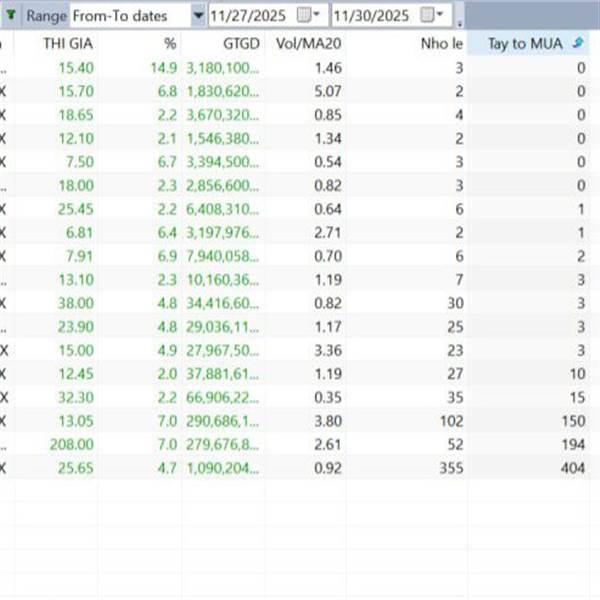This screenshot has height=600, width=600.
Task: Select the Nho le value 30
Action: pos(456,303)
